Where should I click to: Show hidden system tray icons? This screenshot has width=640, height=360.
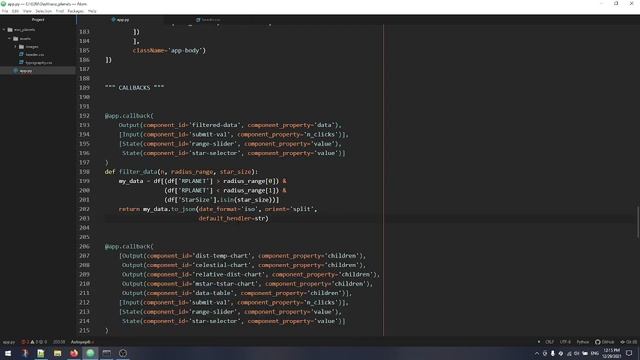[x=537, y=353]
